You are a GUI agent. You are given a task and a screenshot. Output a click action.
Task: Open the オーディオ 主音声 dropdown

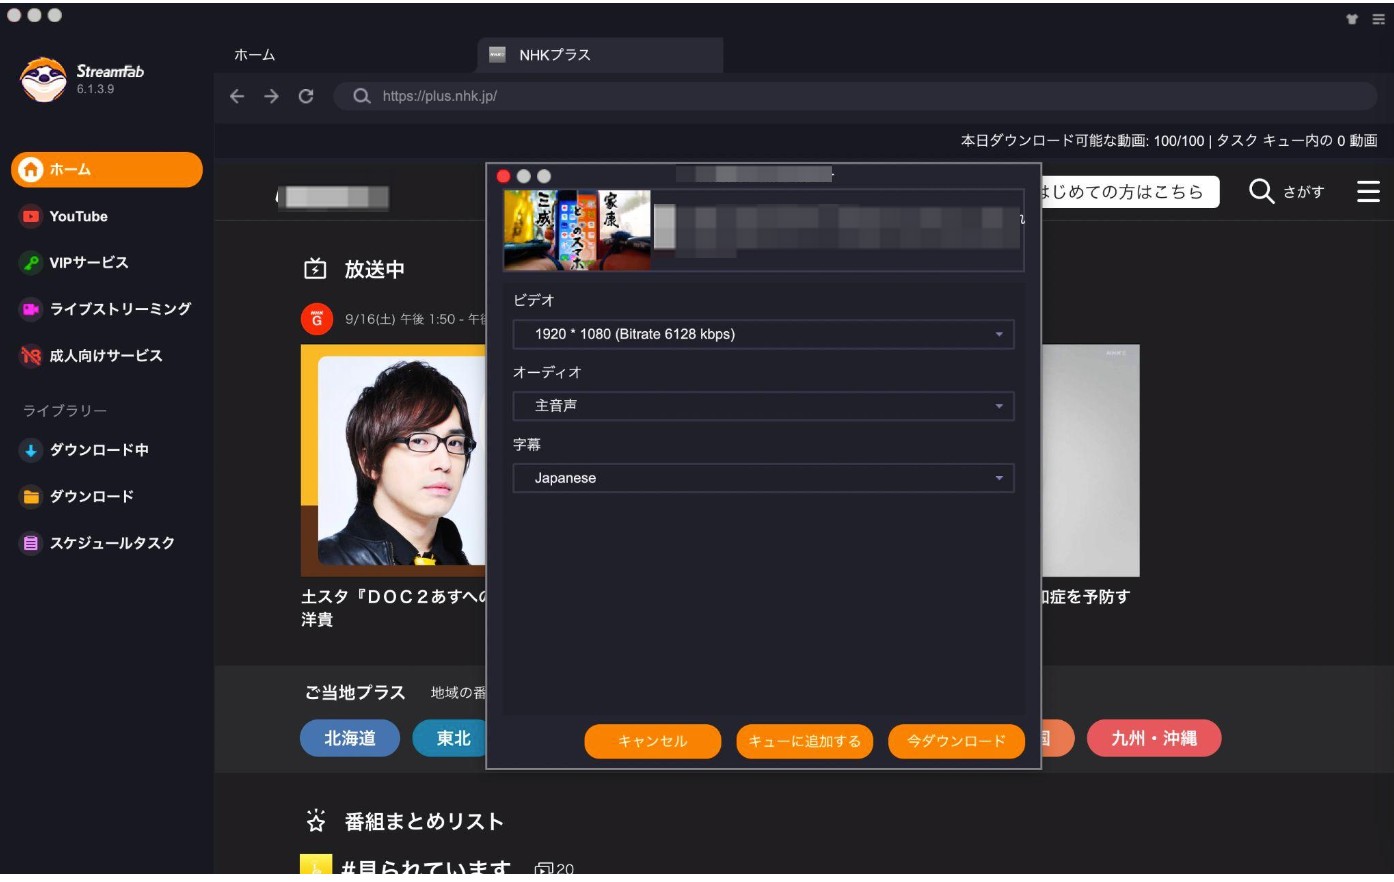(763, 406)
